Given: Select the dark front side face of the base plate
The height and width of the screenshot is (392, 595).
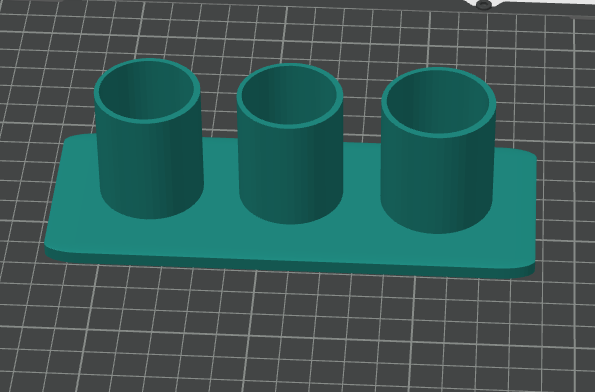Looking at the screenshot, I should pyautogui.click(x=288, y=265).
